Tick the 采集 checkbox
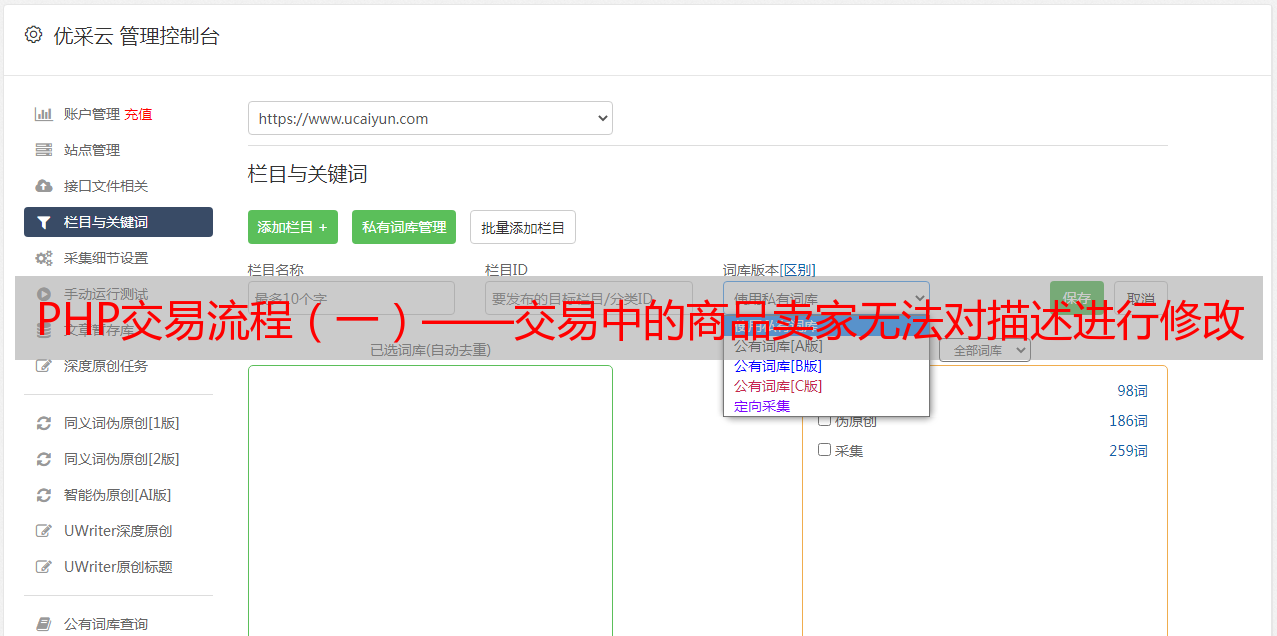Image resolution: width=1277 pixels, height=636 pixels. tap(825, 450)
